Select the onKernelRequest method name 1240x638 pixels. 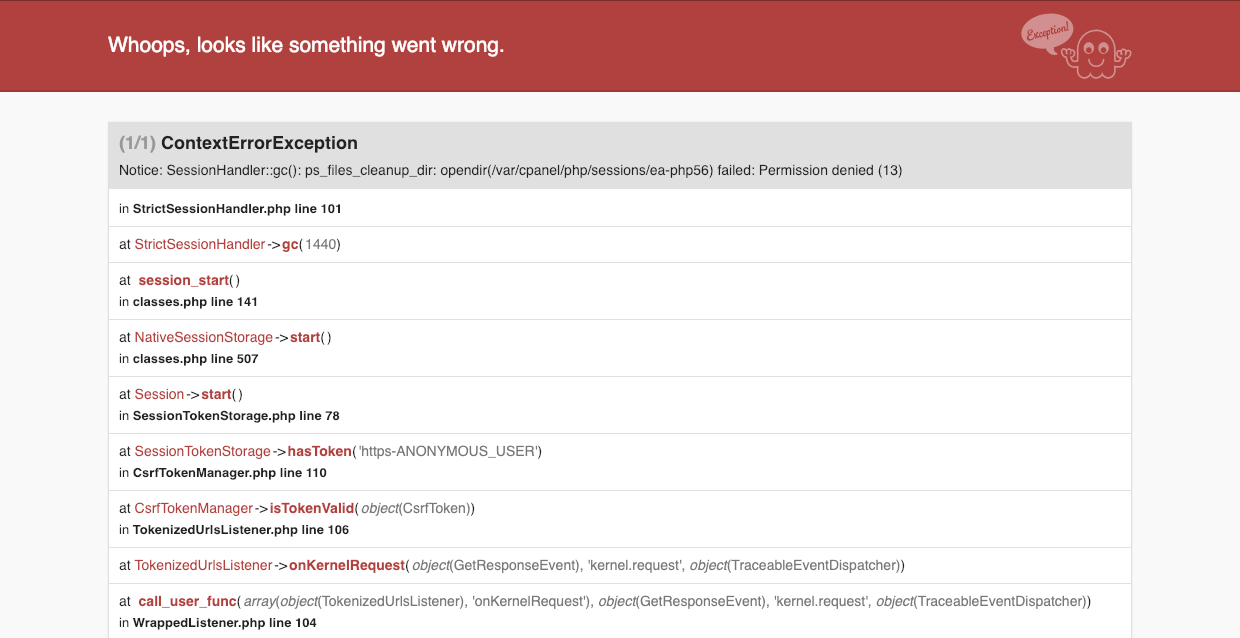point(346,565)
